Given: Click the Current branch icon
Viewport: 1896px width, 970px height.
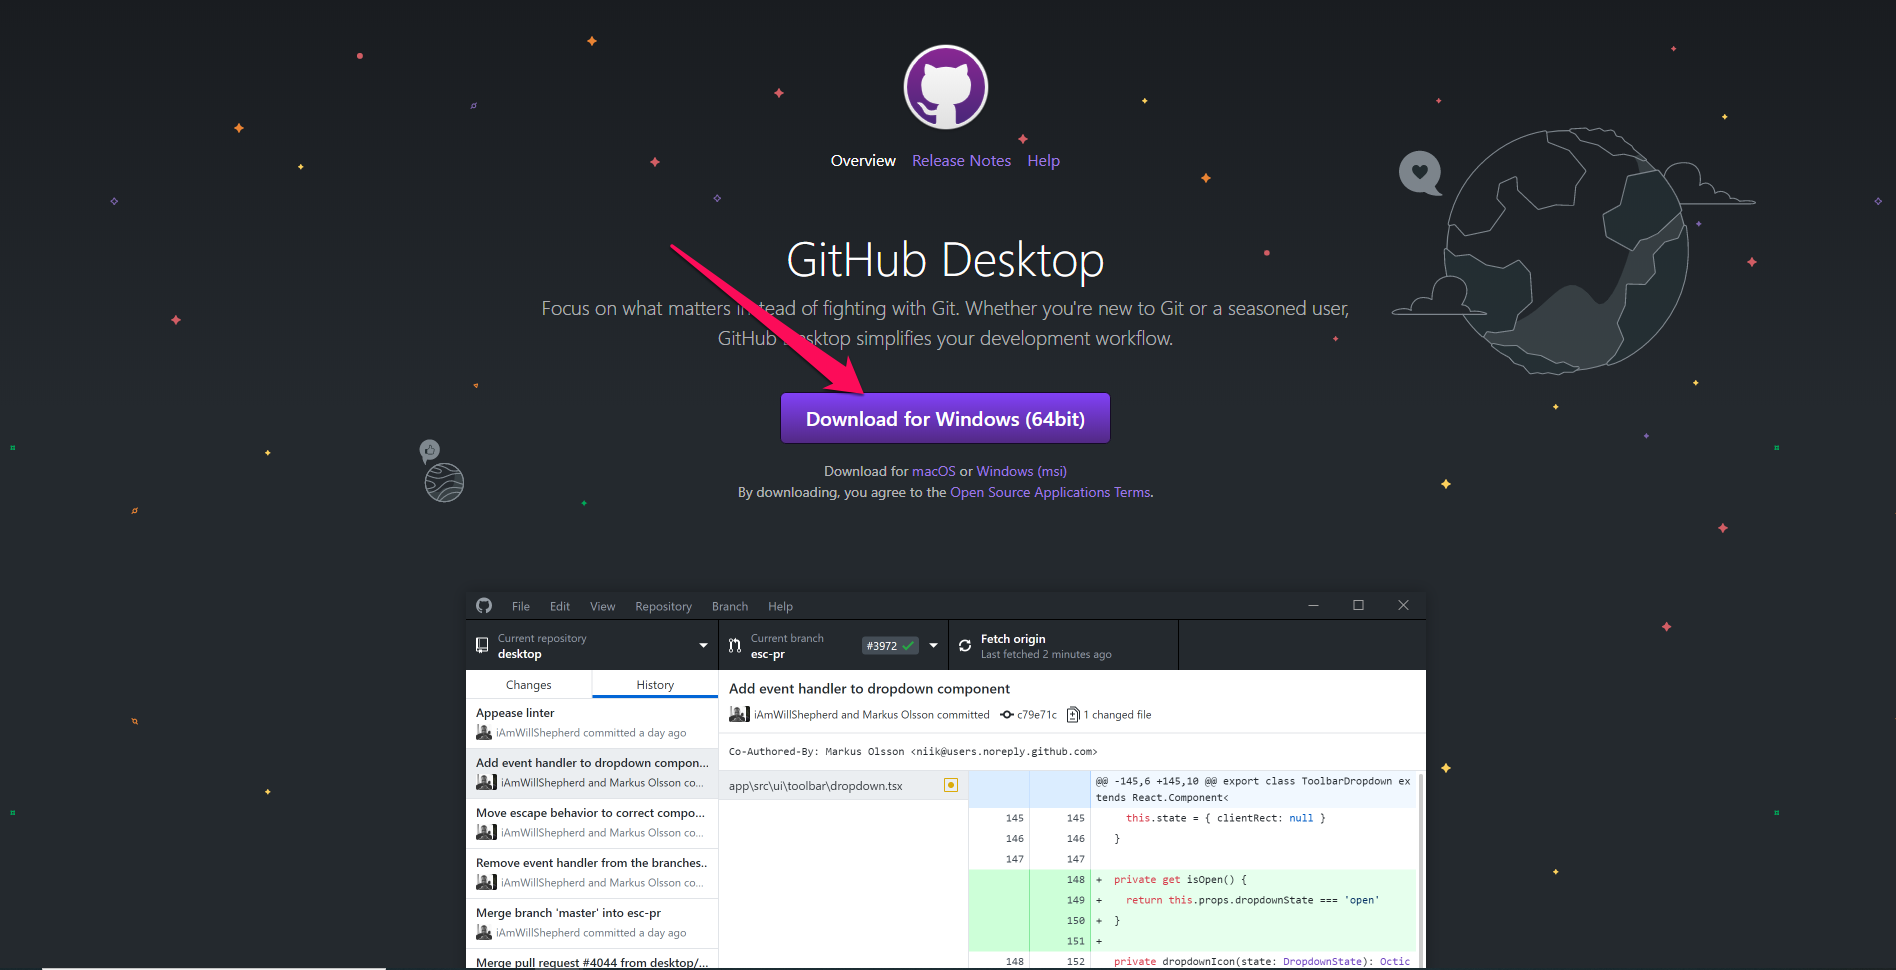Looking at the screenshot, I should (735, 646).
